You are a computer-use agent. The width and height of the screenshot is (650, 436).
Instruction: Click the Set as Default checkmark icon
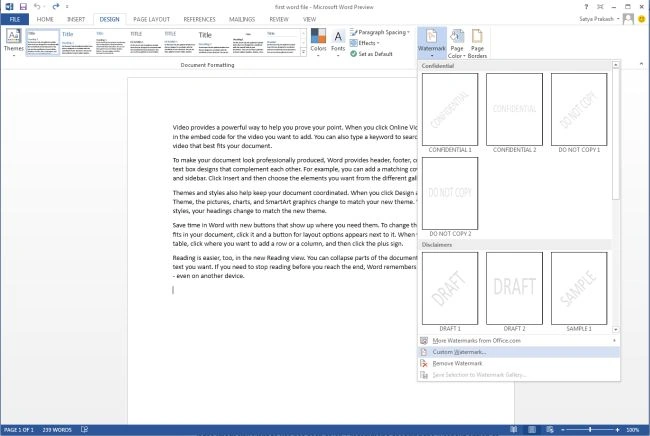pos(353,54)
